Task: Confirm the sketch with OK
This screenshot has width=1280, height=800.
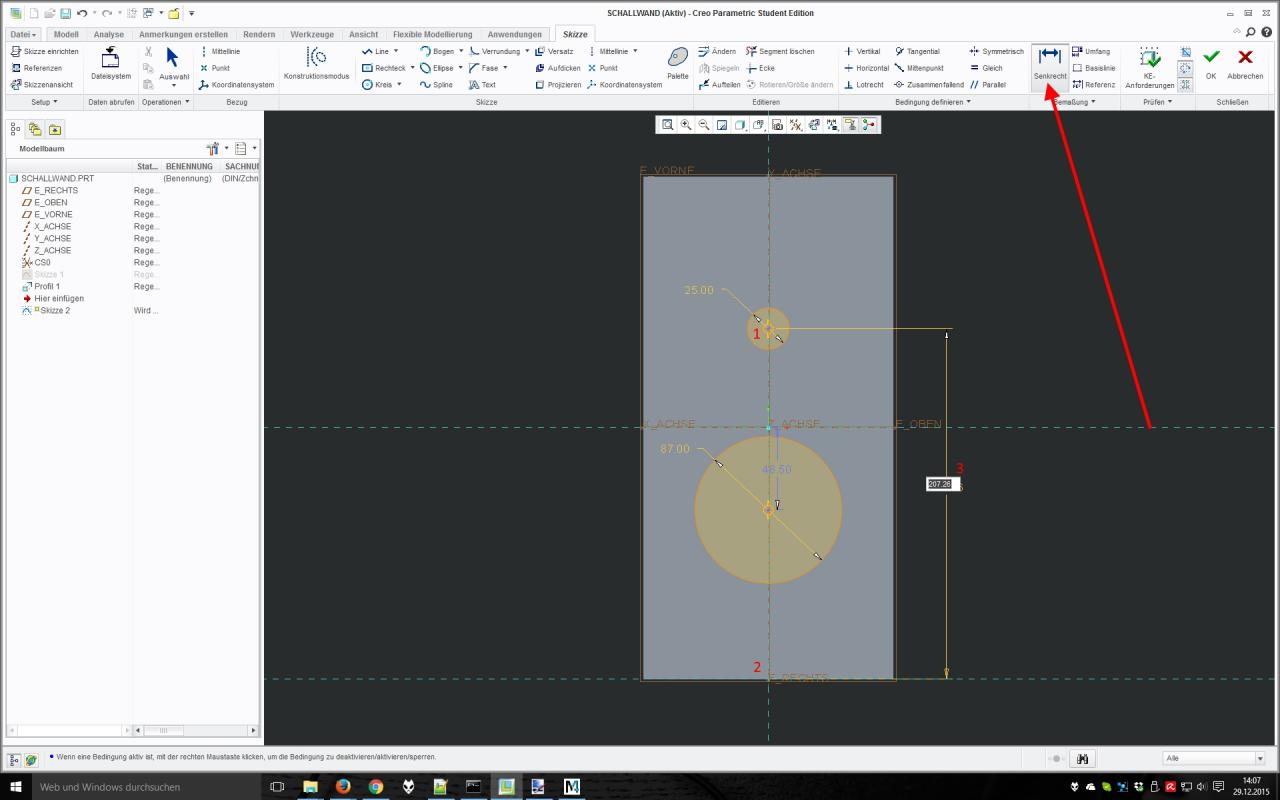Action: point(1211,62)
